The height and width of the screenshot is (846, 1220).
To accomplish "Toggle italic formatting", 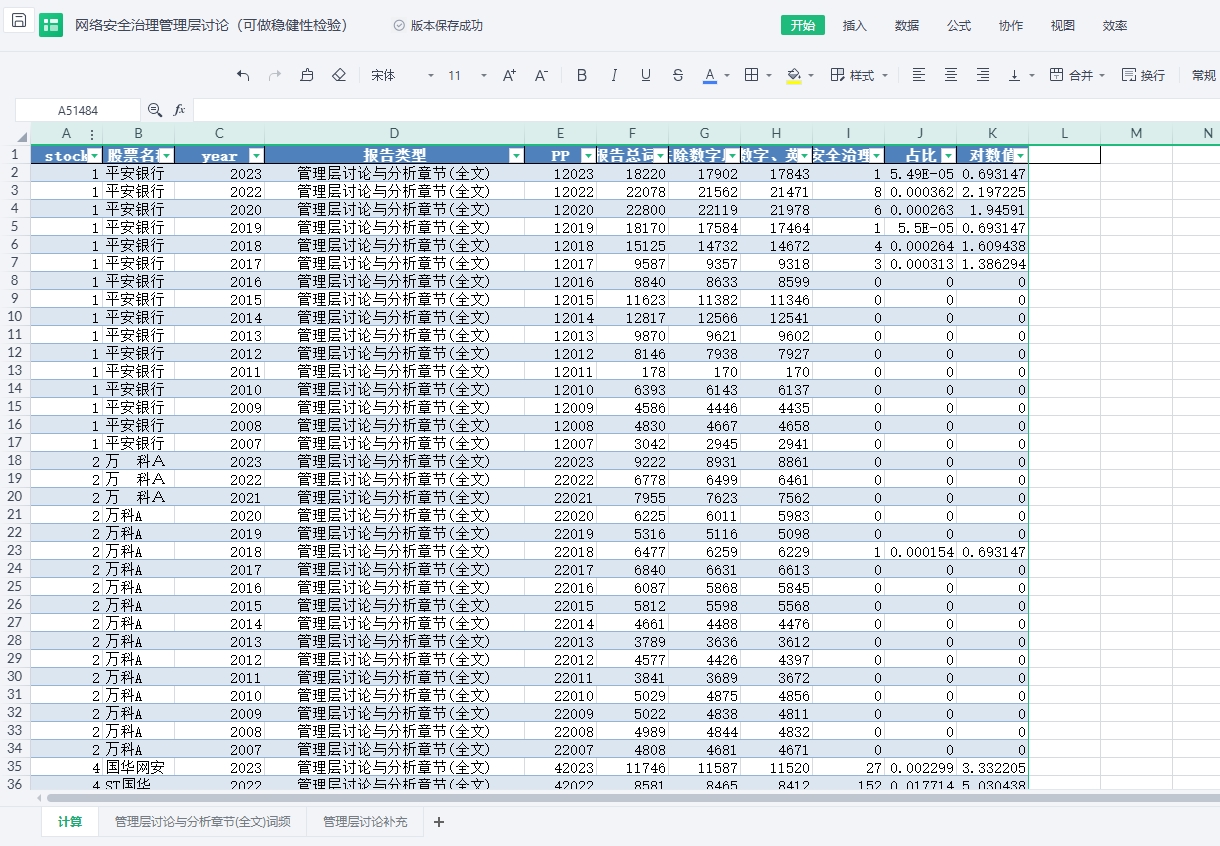I will point(614,75).
